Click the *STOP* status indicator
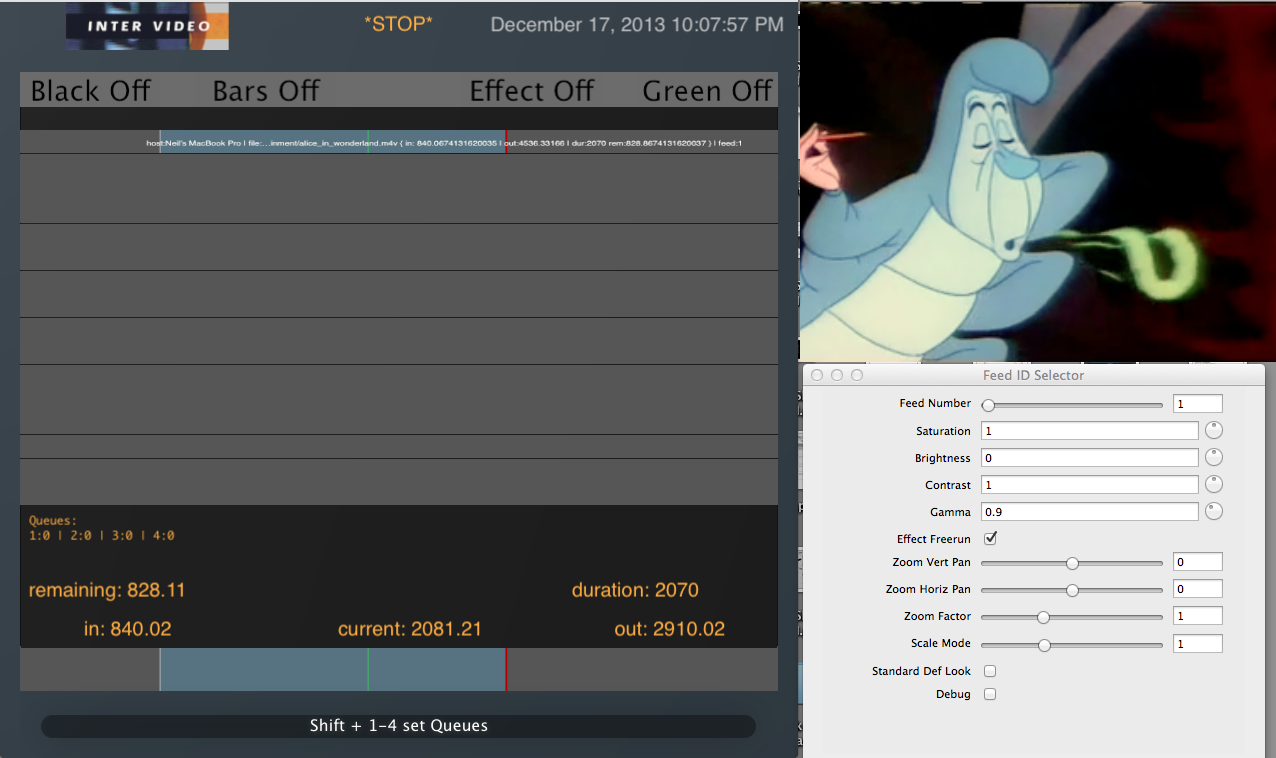Image resolution: width=1276 pixels, height=758 pixels. [399, 23]
